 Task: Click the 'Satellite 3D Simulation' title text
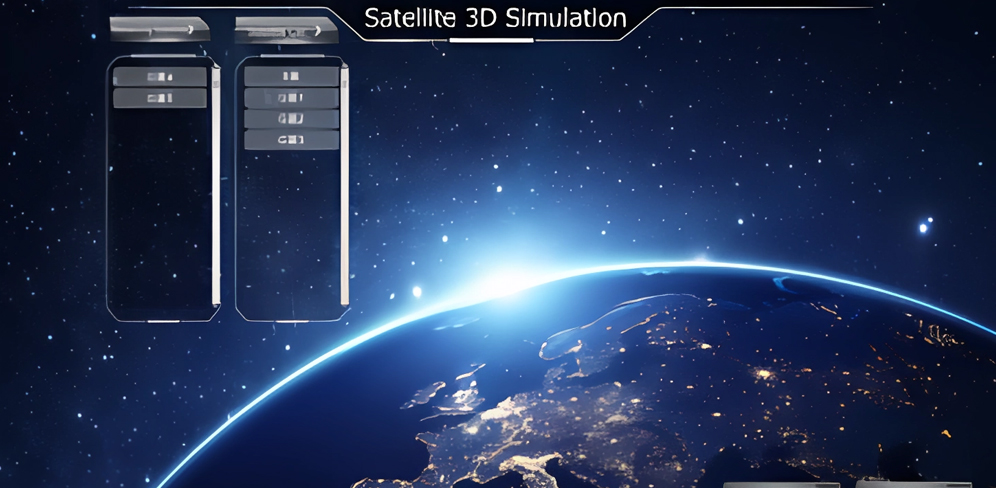495,18
